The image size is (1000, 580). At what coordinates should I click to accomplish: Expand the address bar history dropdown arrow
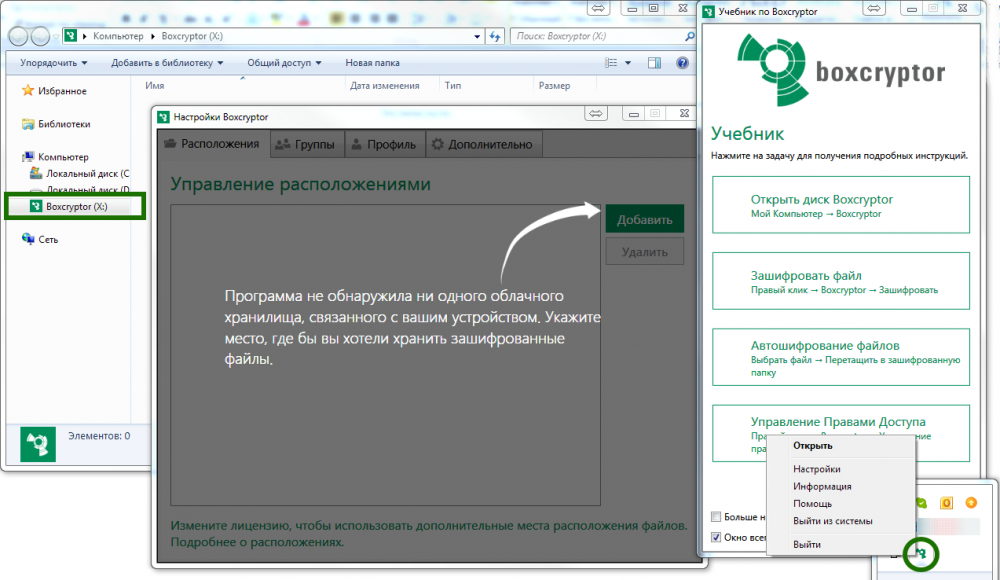(x=477, y=36)
